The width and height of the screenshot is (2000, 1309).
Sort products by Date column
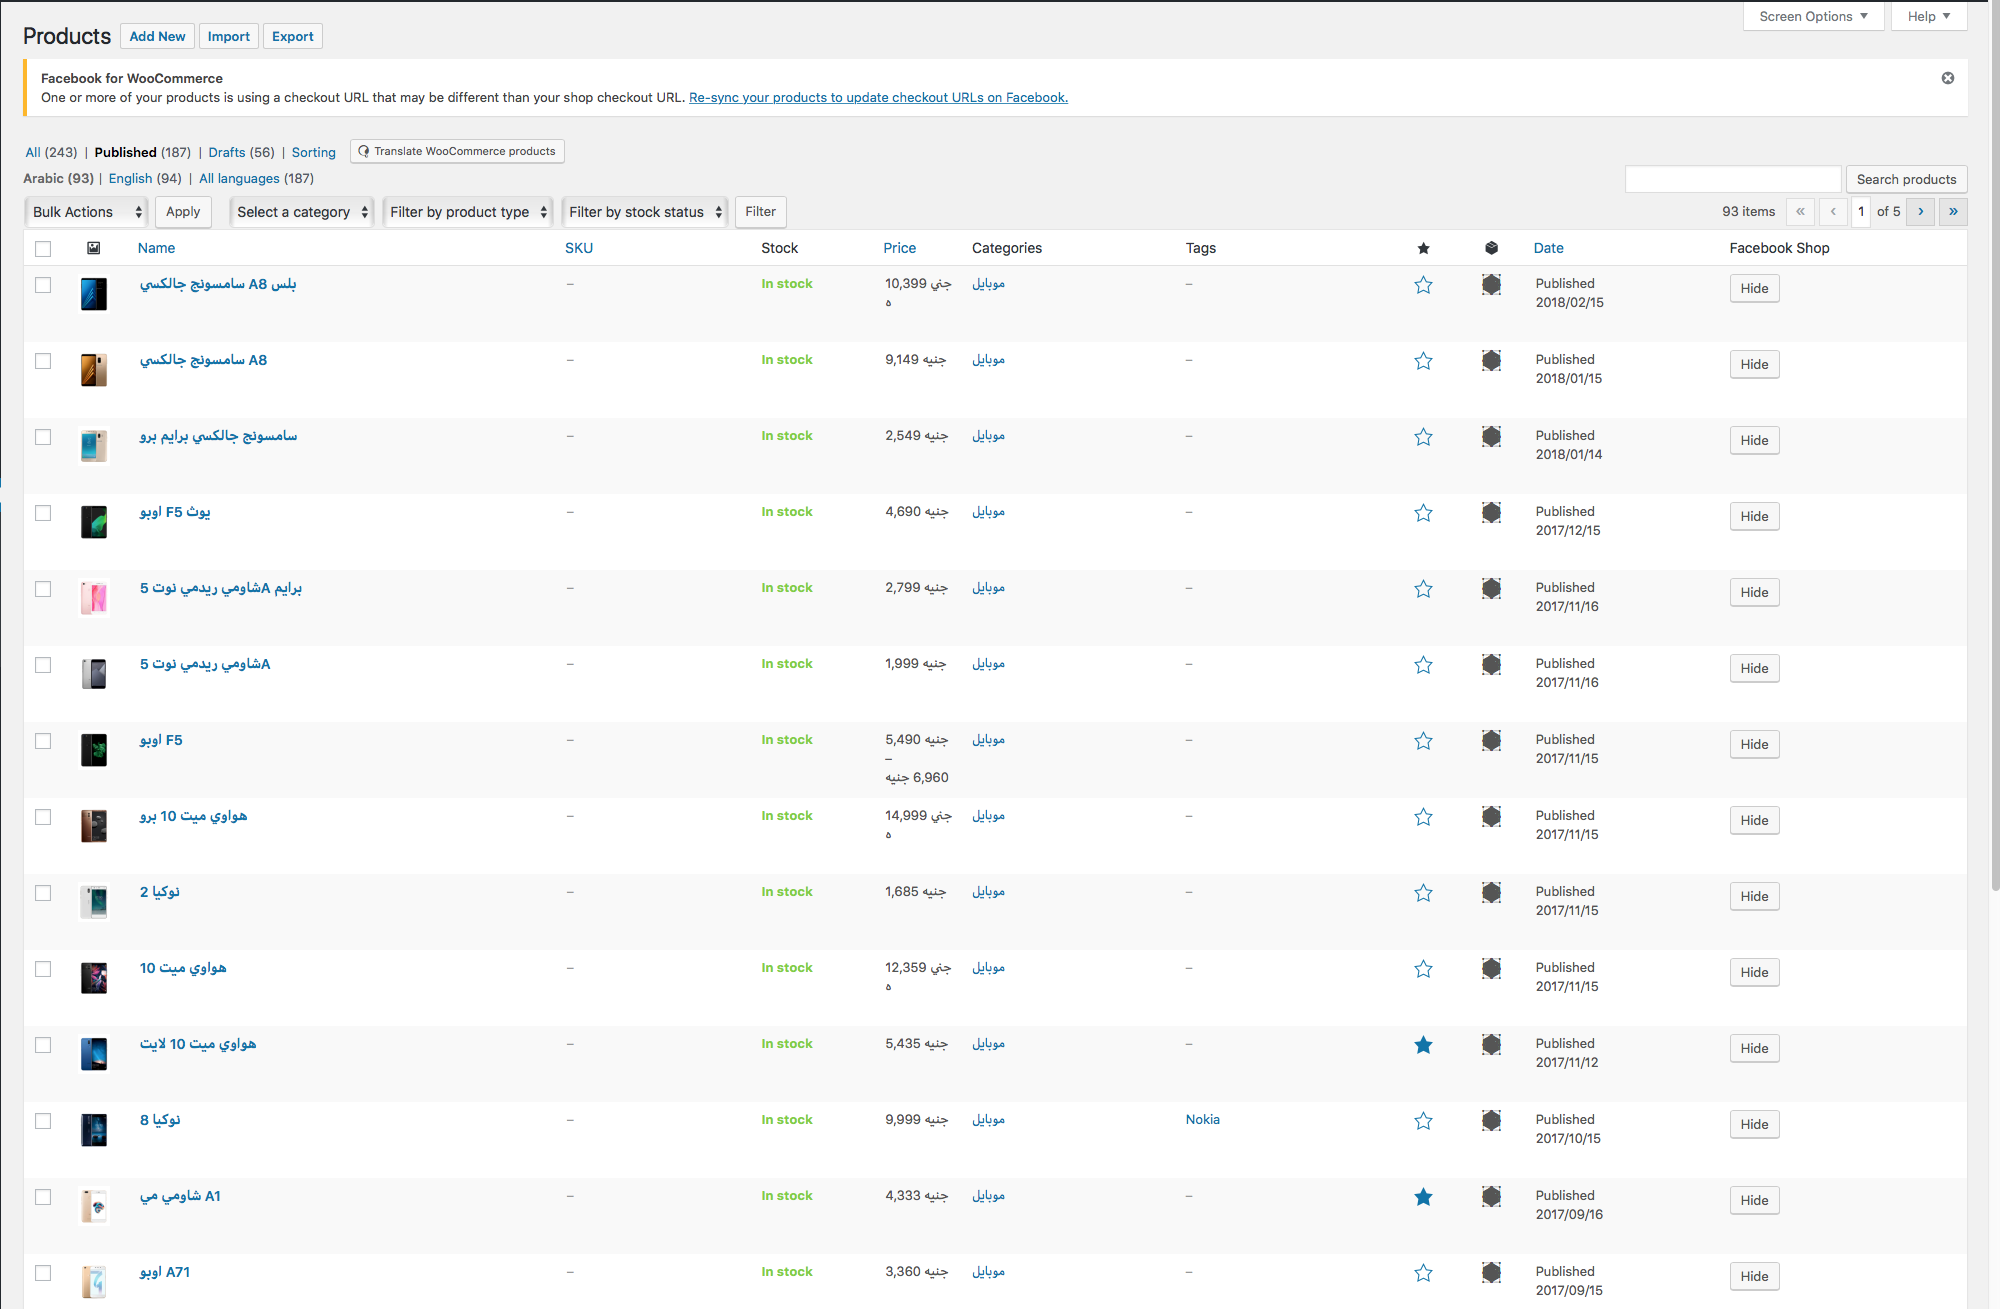click(x=1548, y=248)
